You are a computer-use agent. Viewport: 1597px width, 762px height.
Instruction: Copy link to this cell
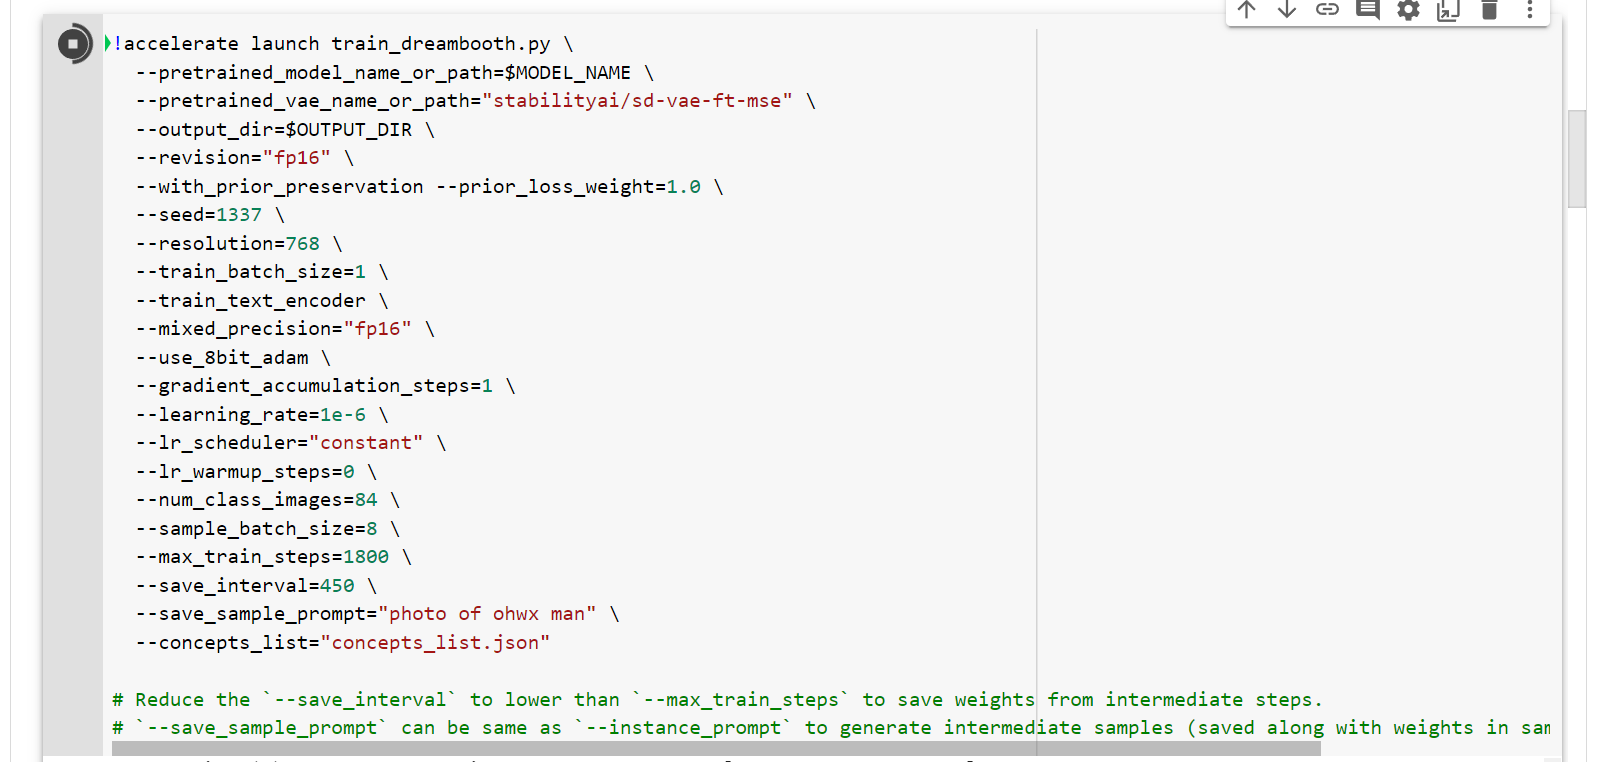[1327, 10]
